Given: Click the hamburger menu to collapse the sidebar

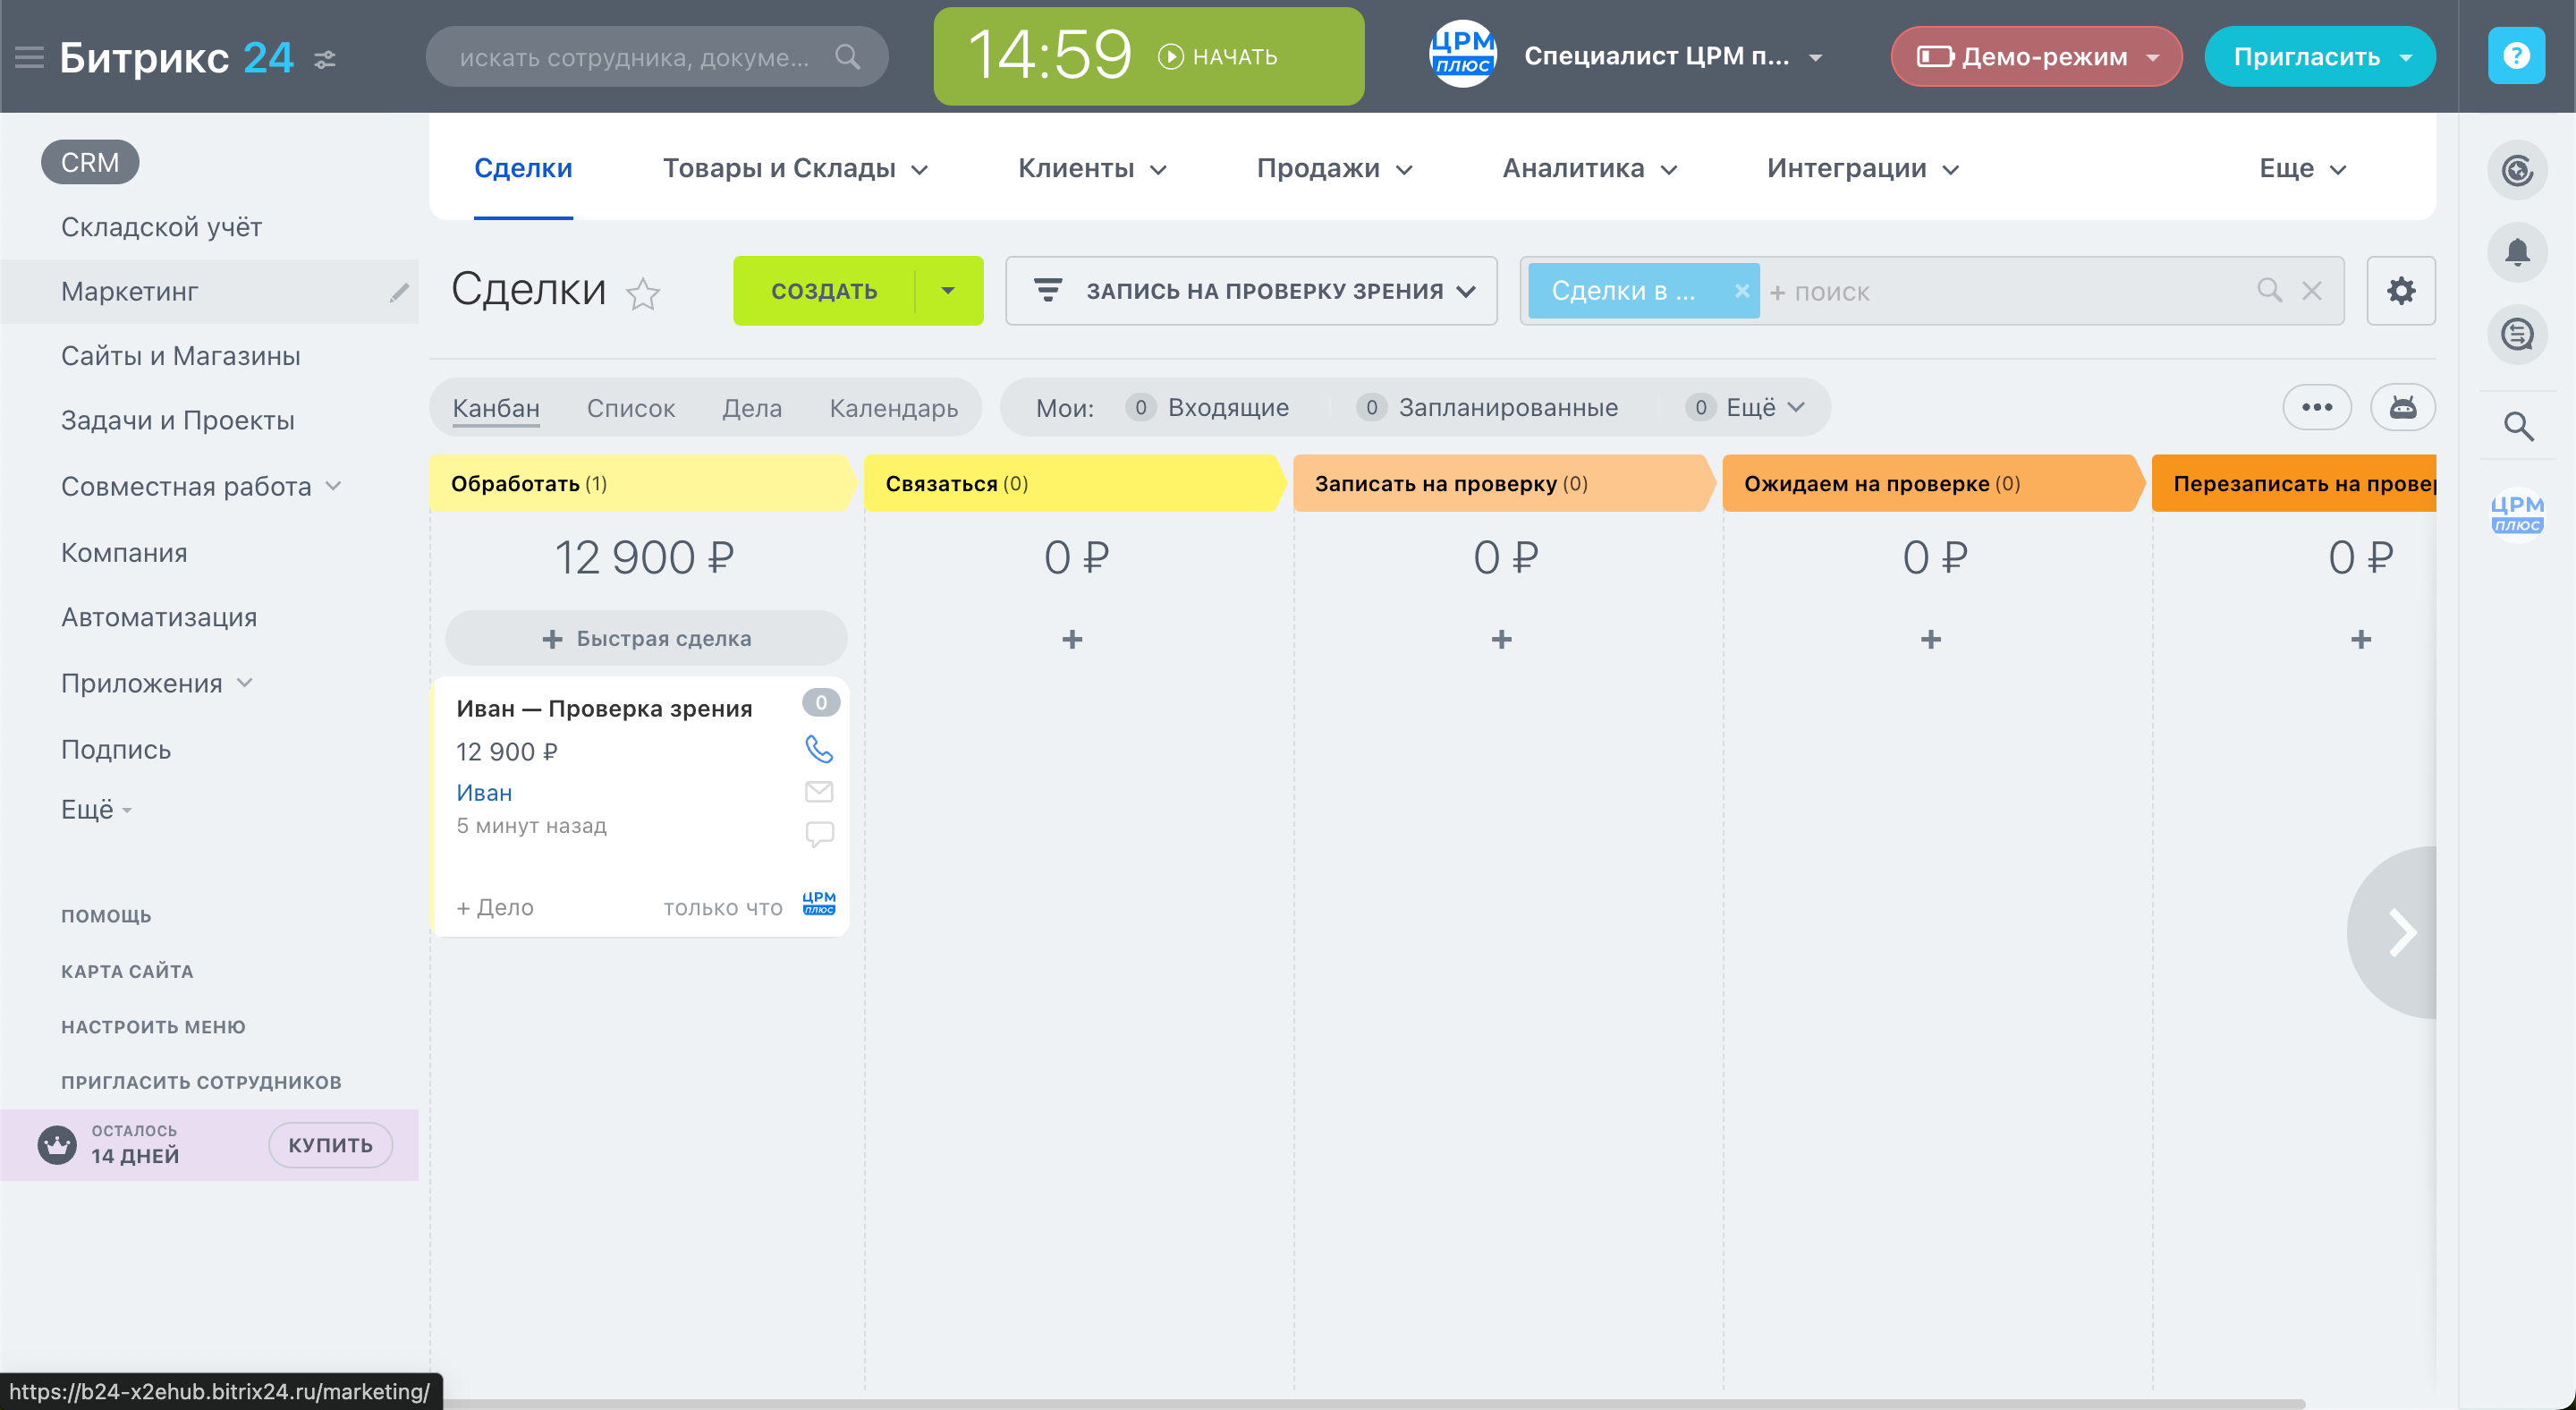Looking at the screenshot, I should (x=29, y=57).
